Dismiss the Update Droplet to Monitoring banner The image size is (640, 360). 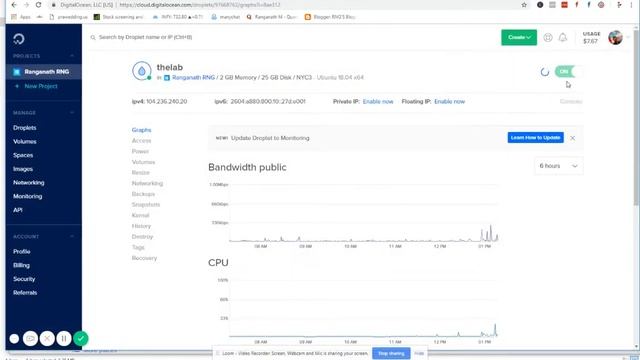point(573,138)
